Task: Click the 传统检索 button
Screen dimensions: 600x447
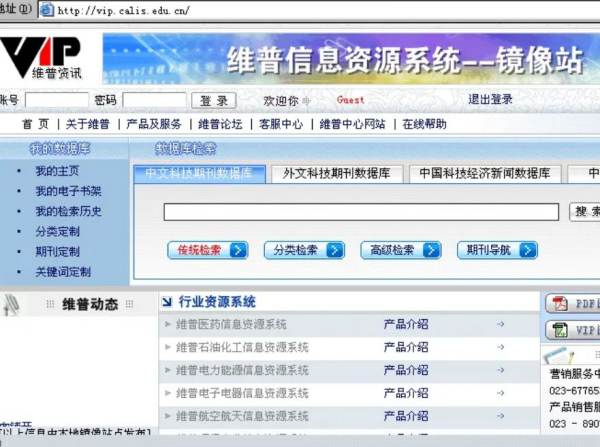Action: 208,250
